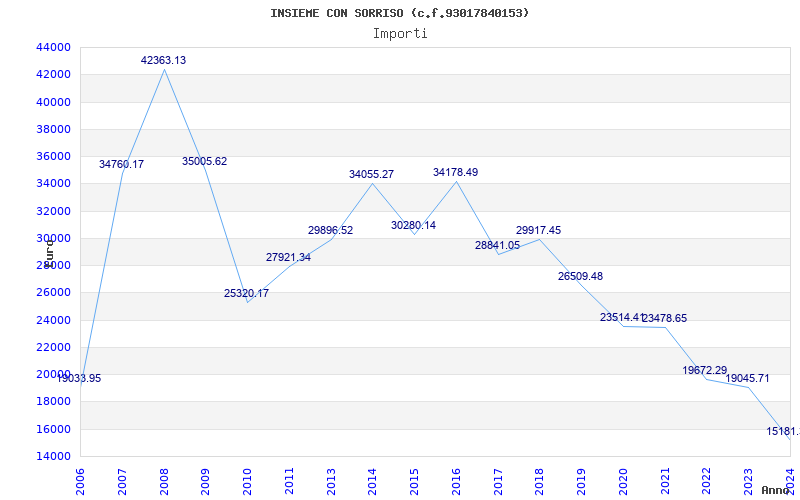
Task: Click the 2020 x-axis year label
Action: (623, 482)
